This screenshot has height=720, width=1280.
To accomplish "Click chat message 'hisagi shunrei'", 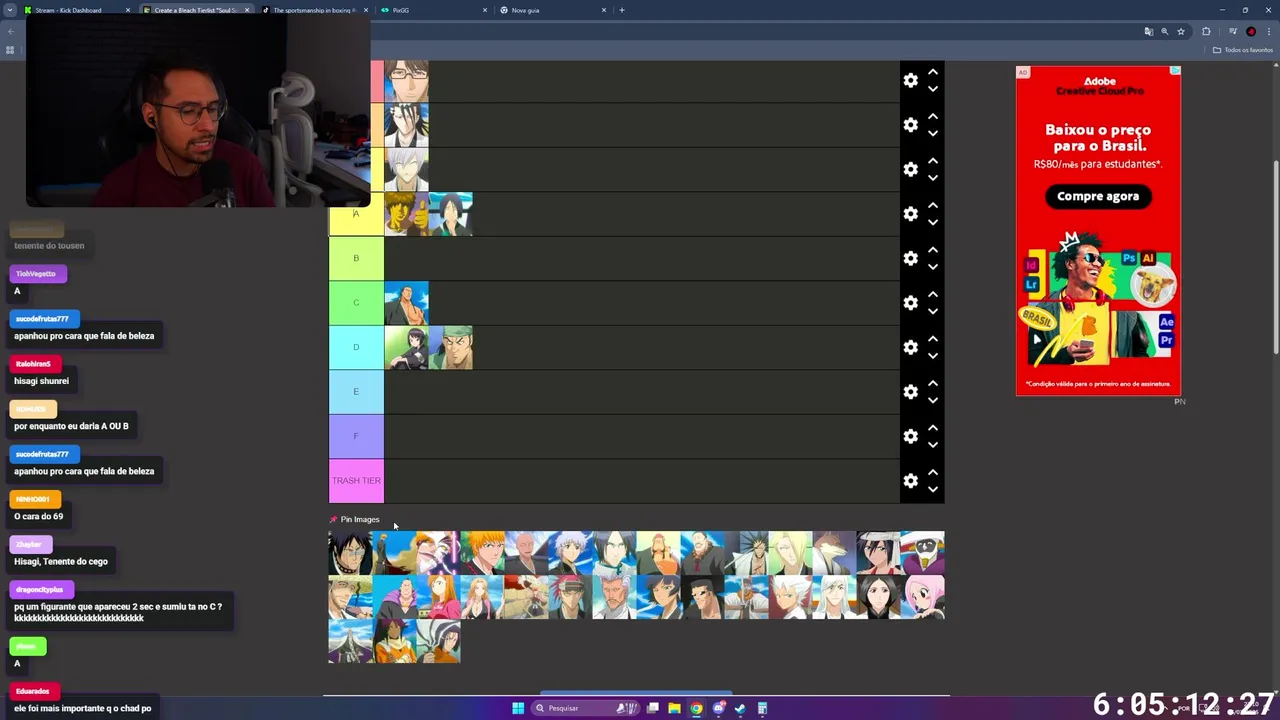I will click(41, 381).
